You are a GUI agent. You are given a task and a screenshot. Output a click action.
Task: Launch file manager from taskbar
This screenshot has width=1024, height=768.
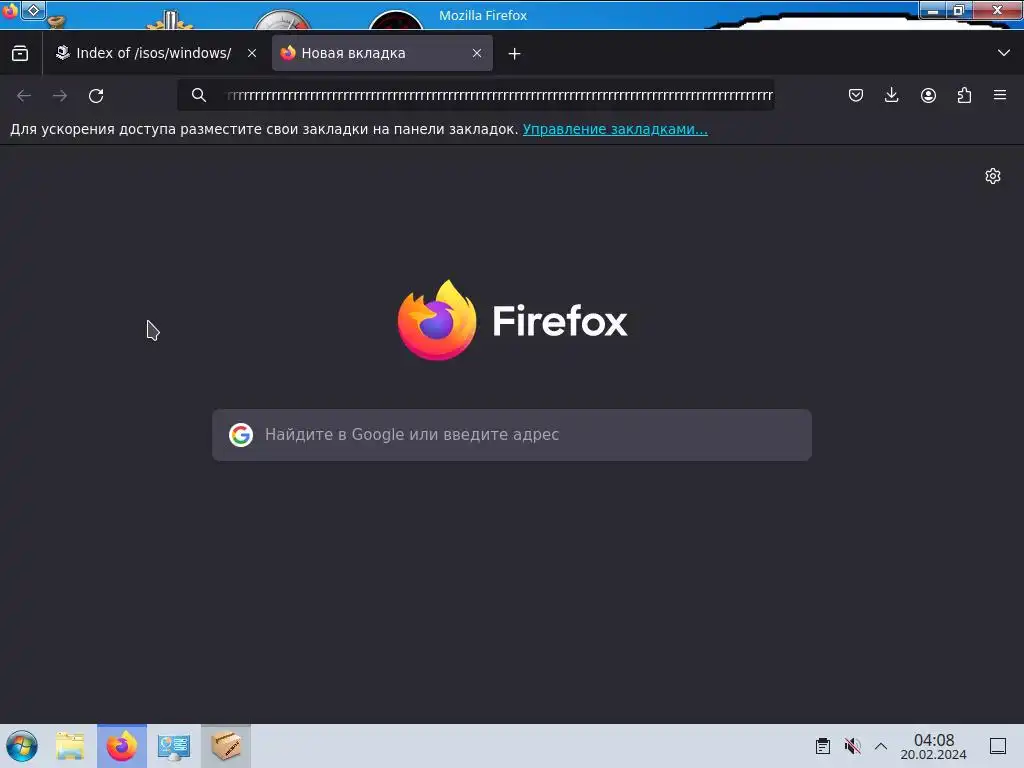pos(70,746)
